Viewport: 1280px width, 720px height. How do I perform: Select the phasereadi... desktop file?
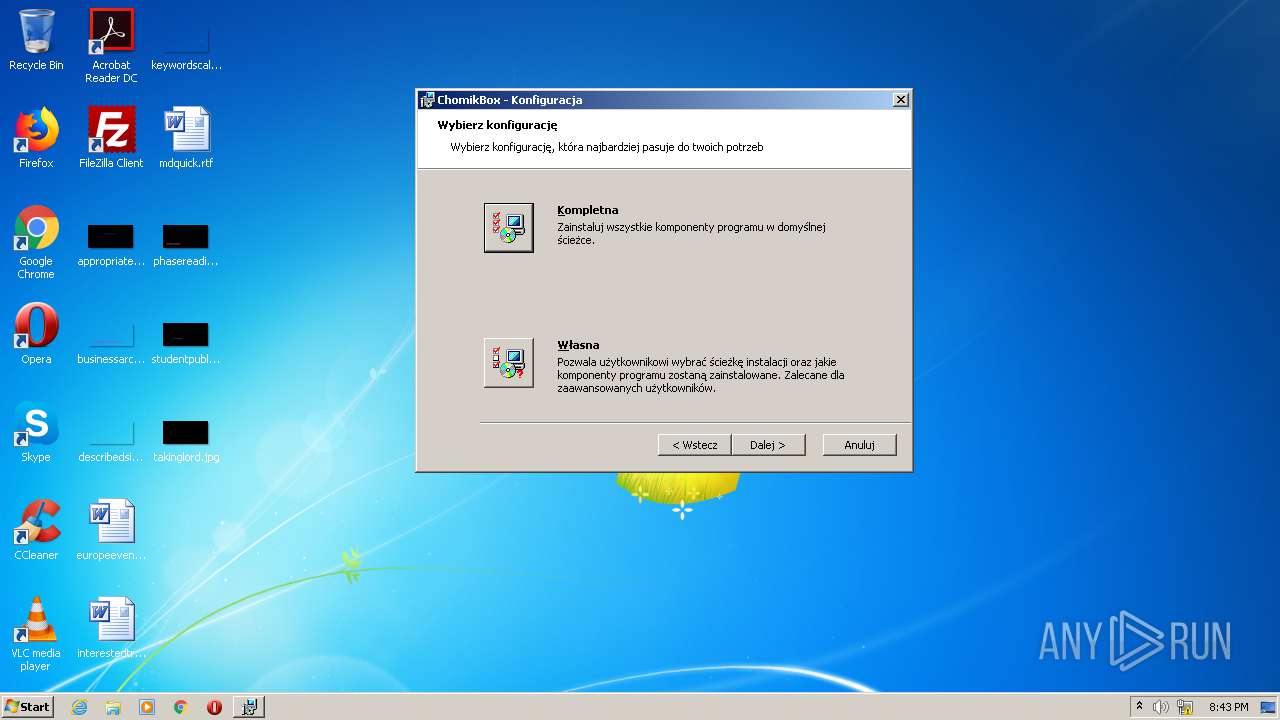click(x=186, y=246)
